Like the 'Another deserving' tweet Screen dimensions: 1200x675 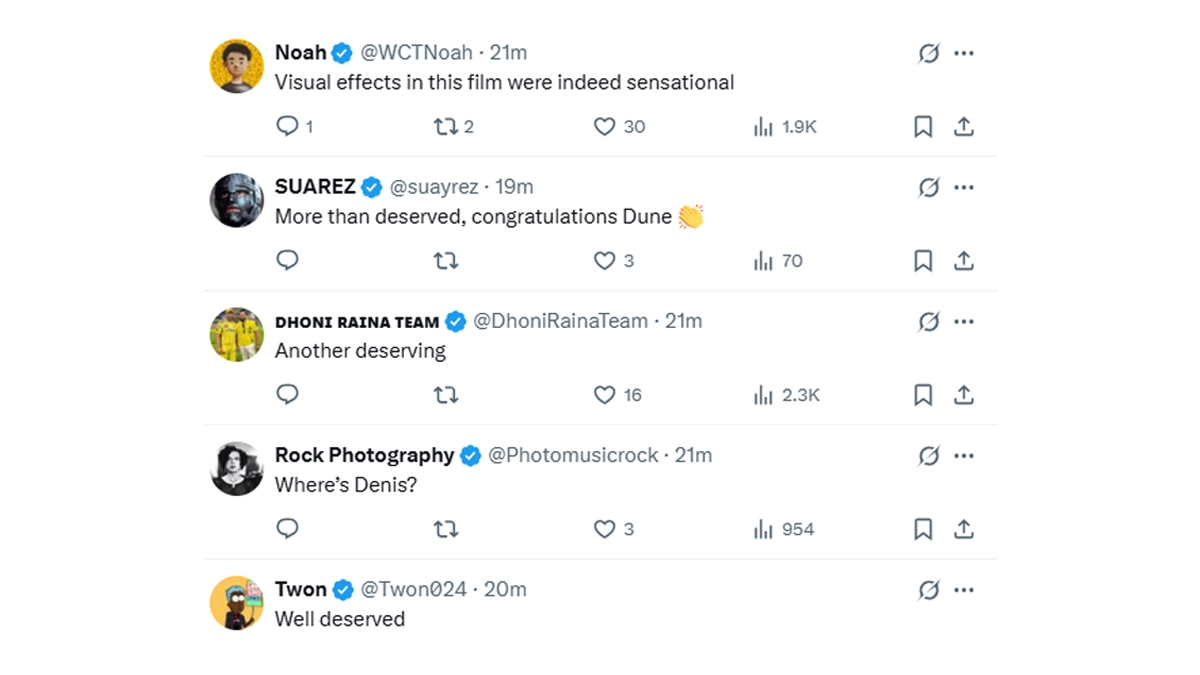click(604, 395)
